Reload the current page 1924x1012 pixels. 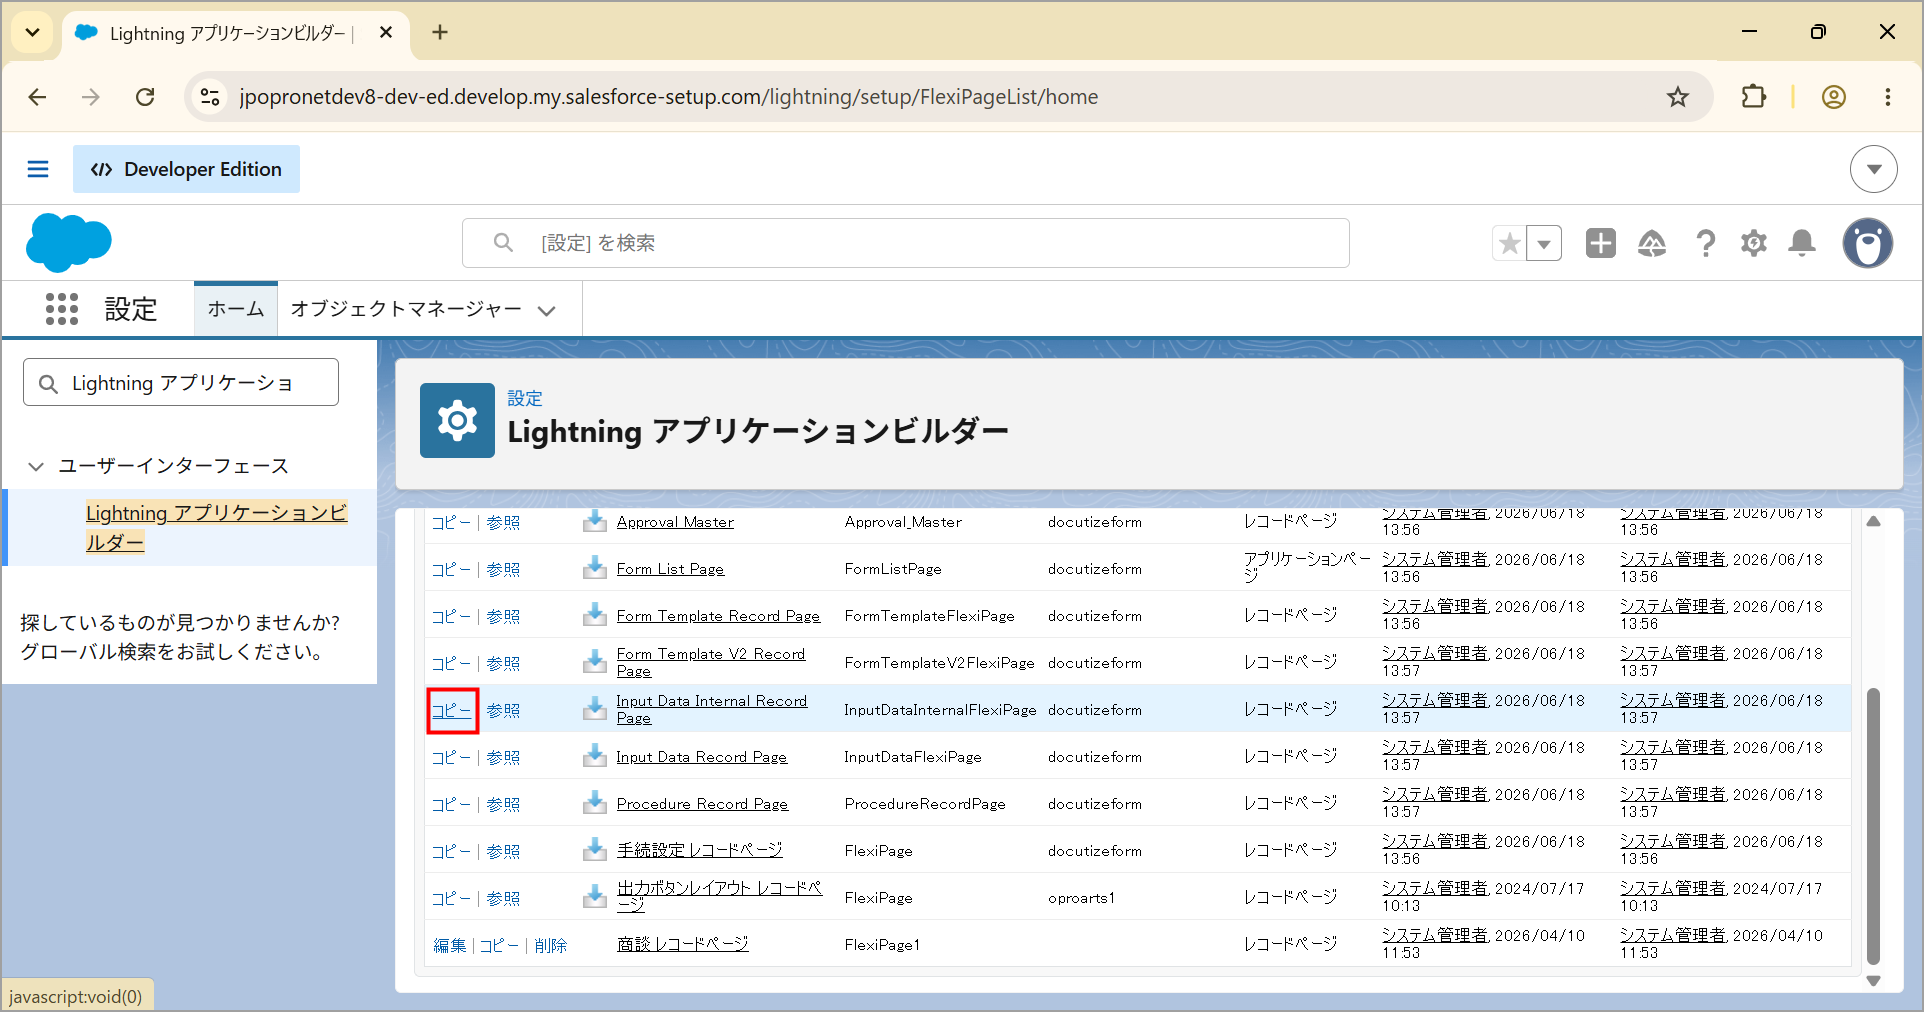[145, 97]
